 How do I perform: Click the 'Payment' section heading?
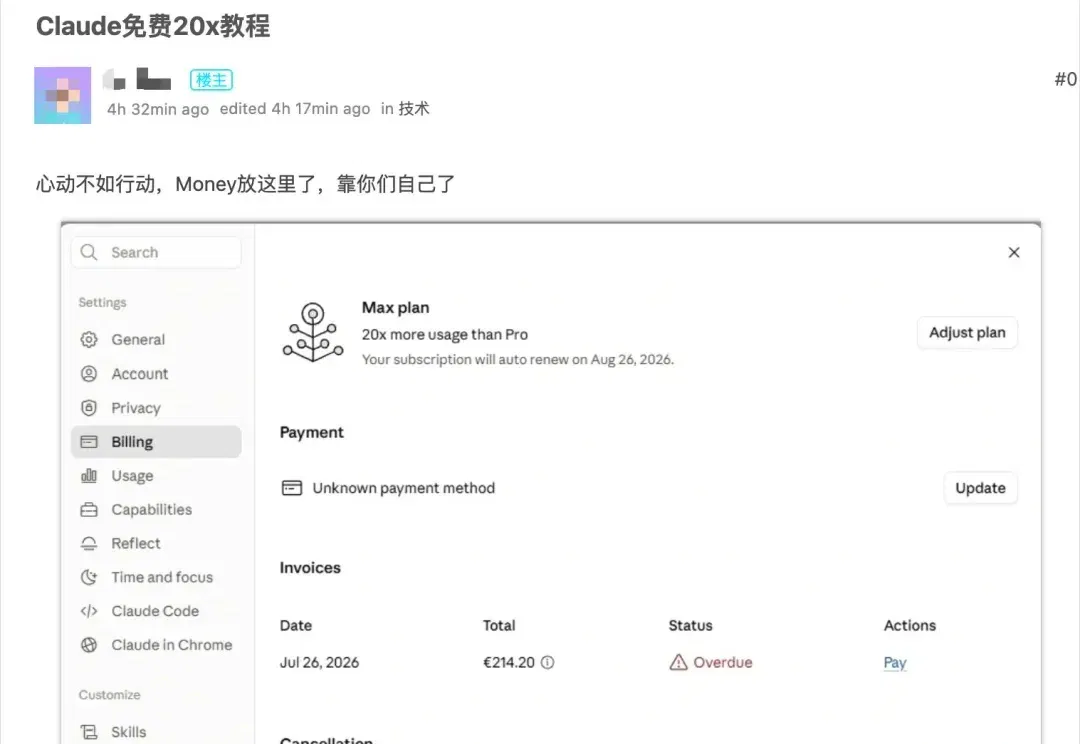(311, 433)
